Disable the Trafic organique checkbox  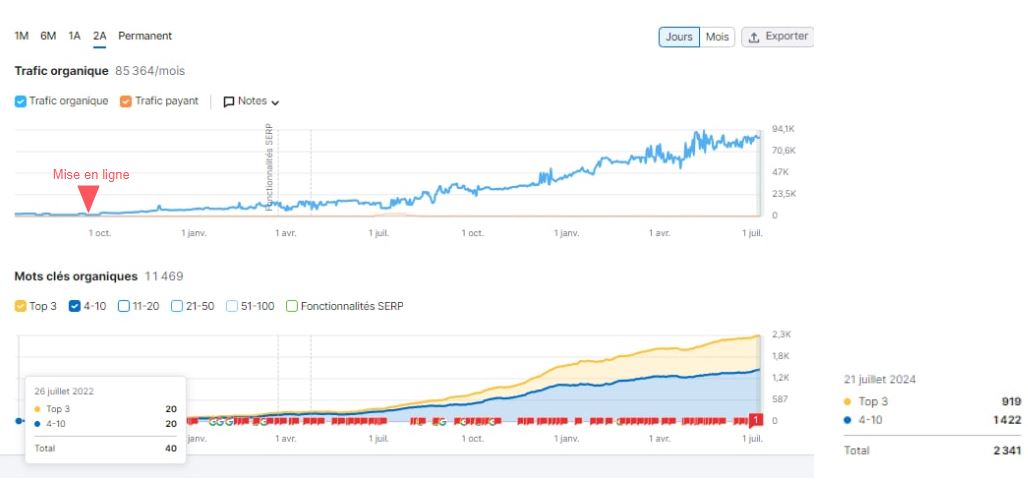[x=21, y=101]
